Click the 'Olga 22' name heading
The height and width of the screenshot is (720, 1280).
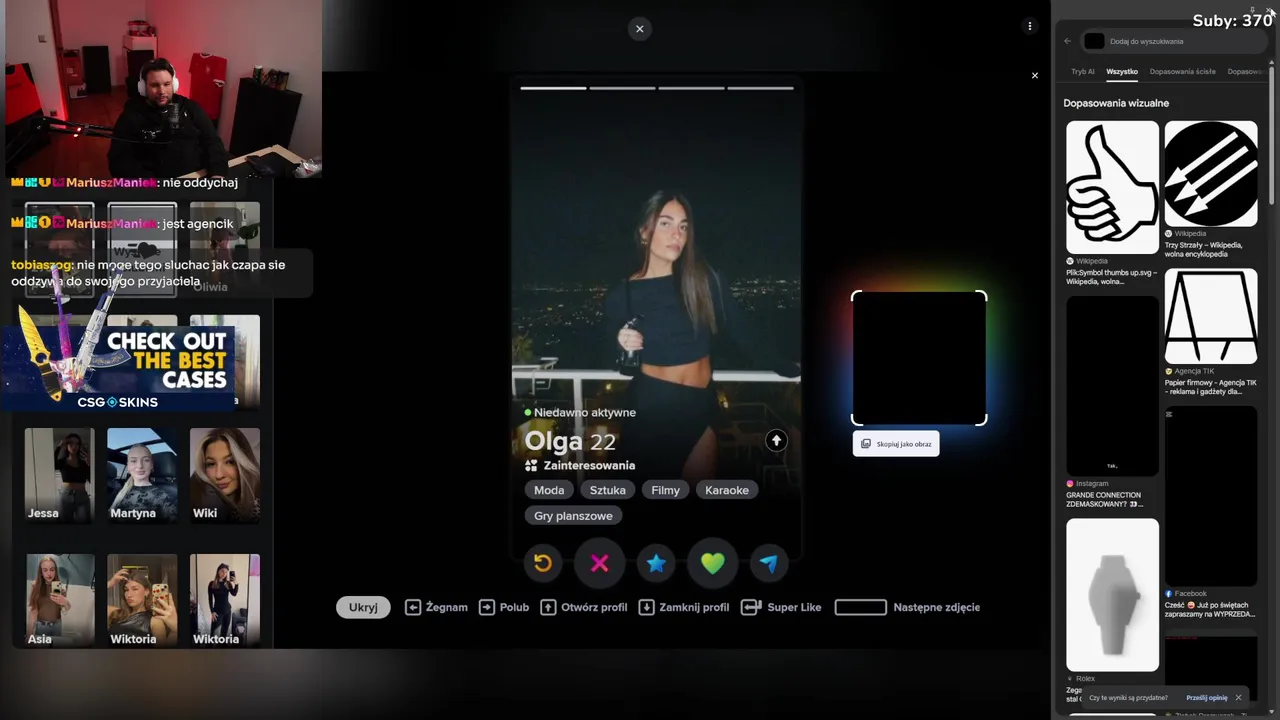pyautogui.click(x=570, y=441)
